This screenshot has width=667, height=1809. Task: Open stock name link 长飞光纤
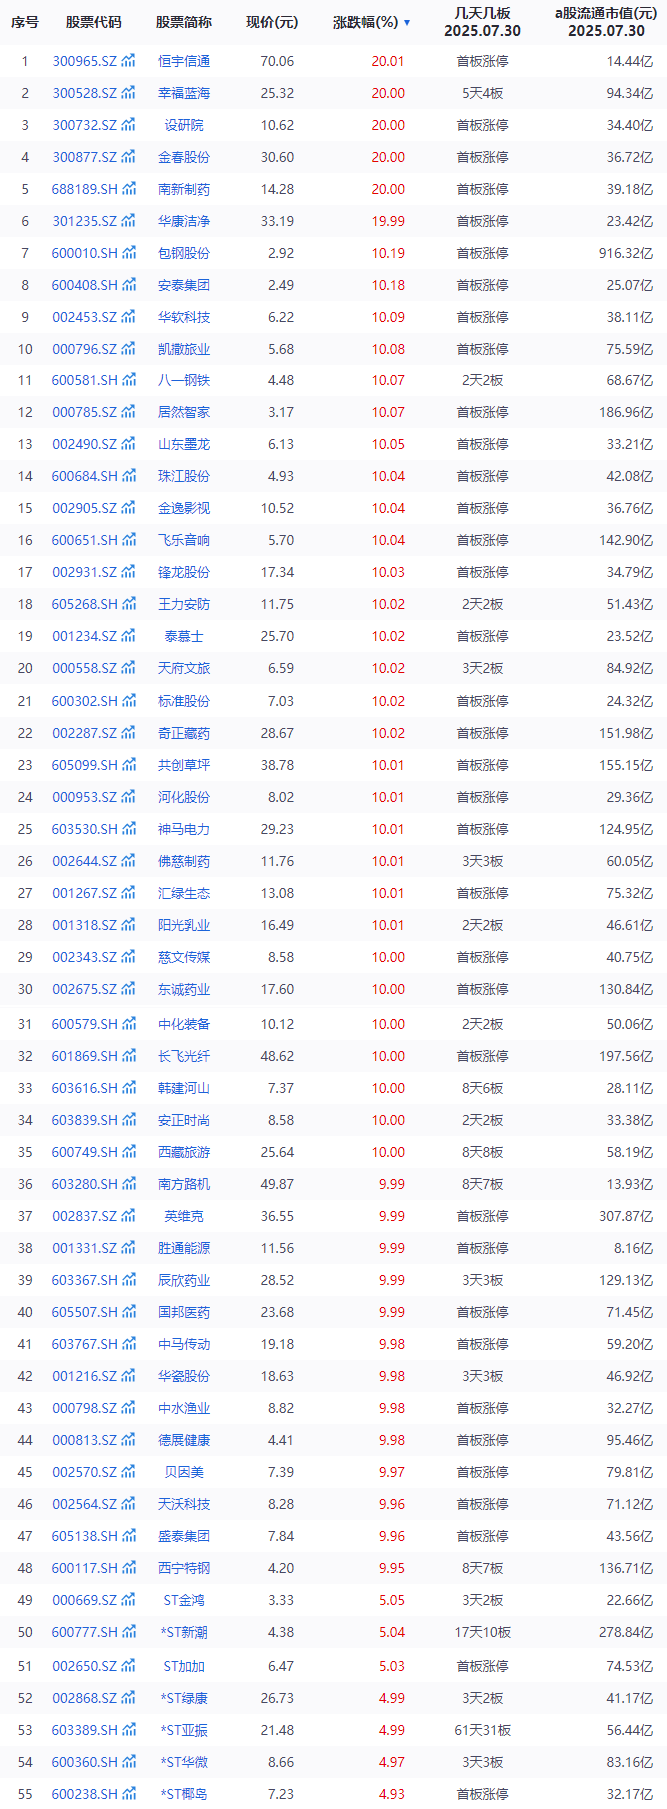184,1056
